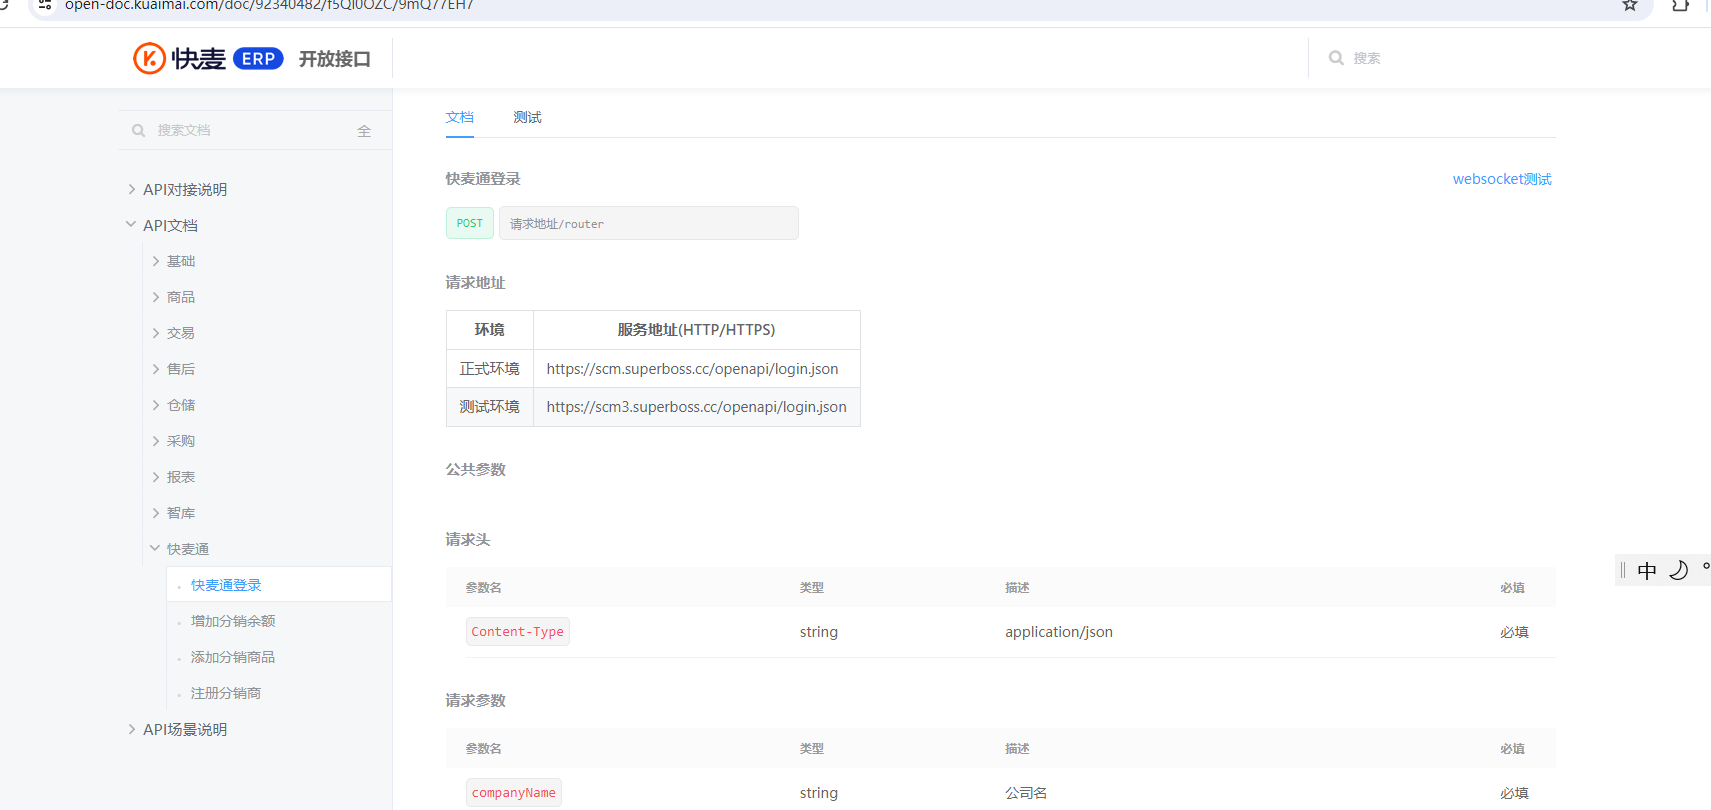Click the browser address bar URL
The width and height of the screenshot is (1711, 810).
point(270,5)
